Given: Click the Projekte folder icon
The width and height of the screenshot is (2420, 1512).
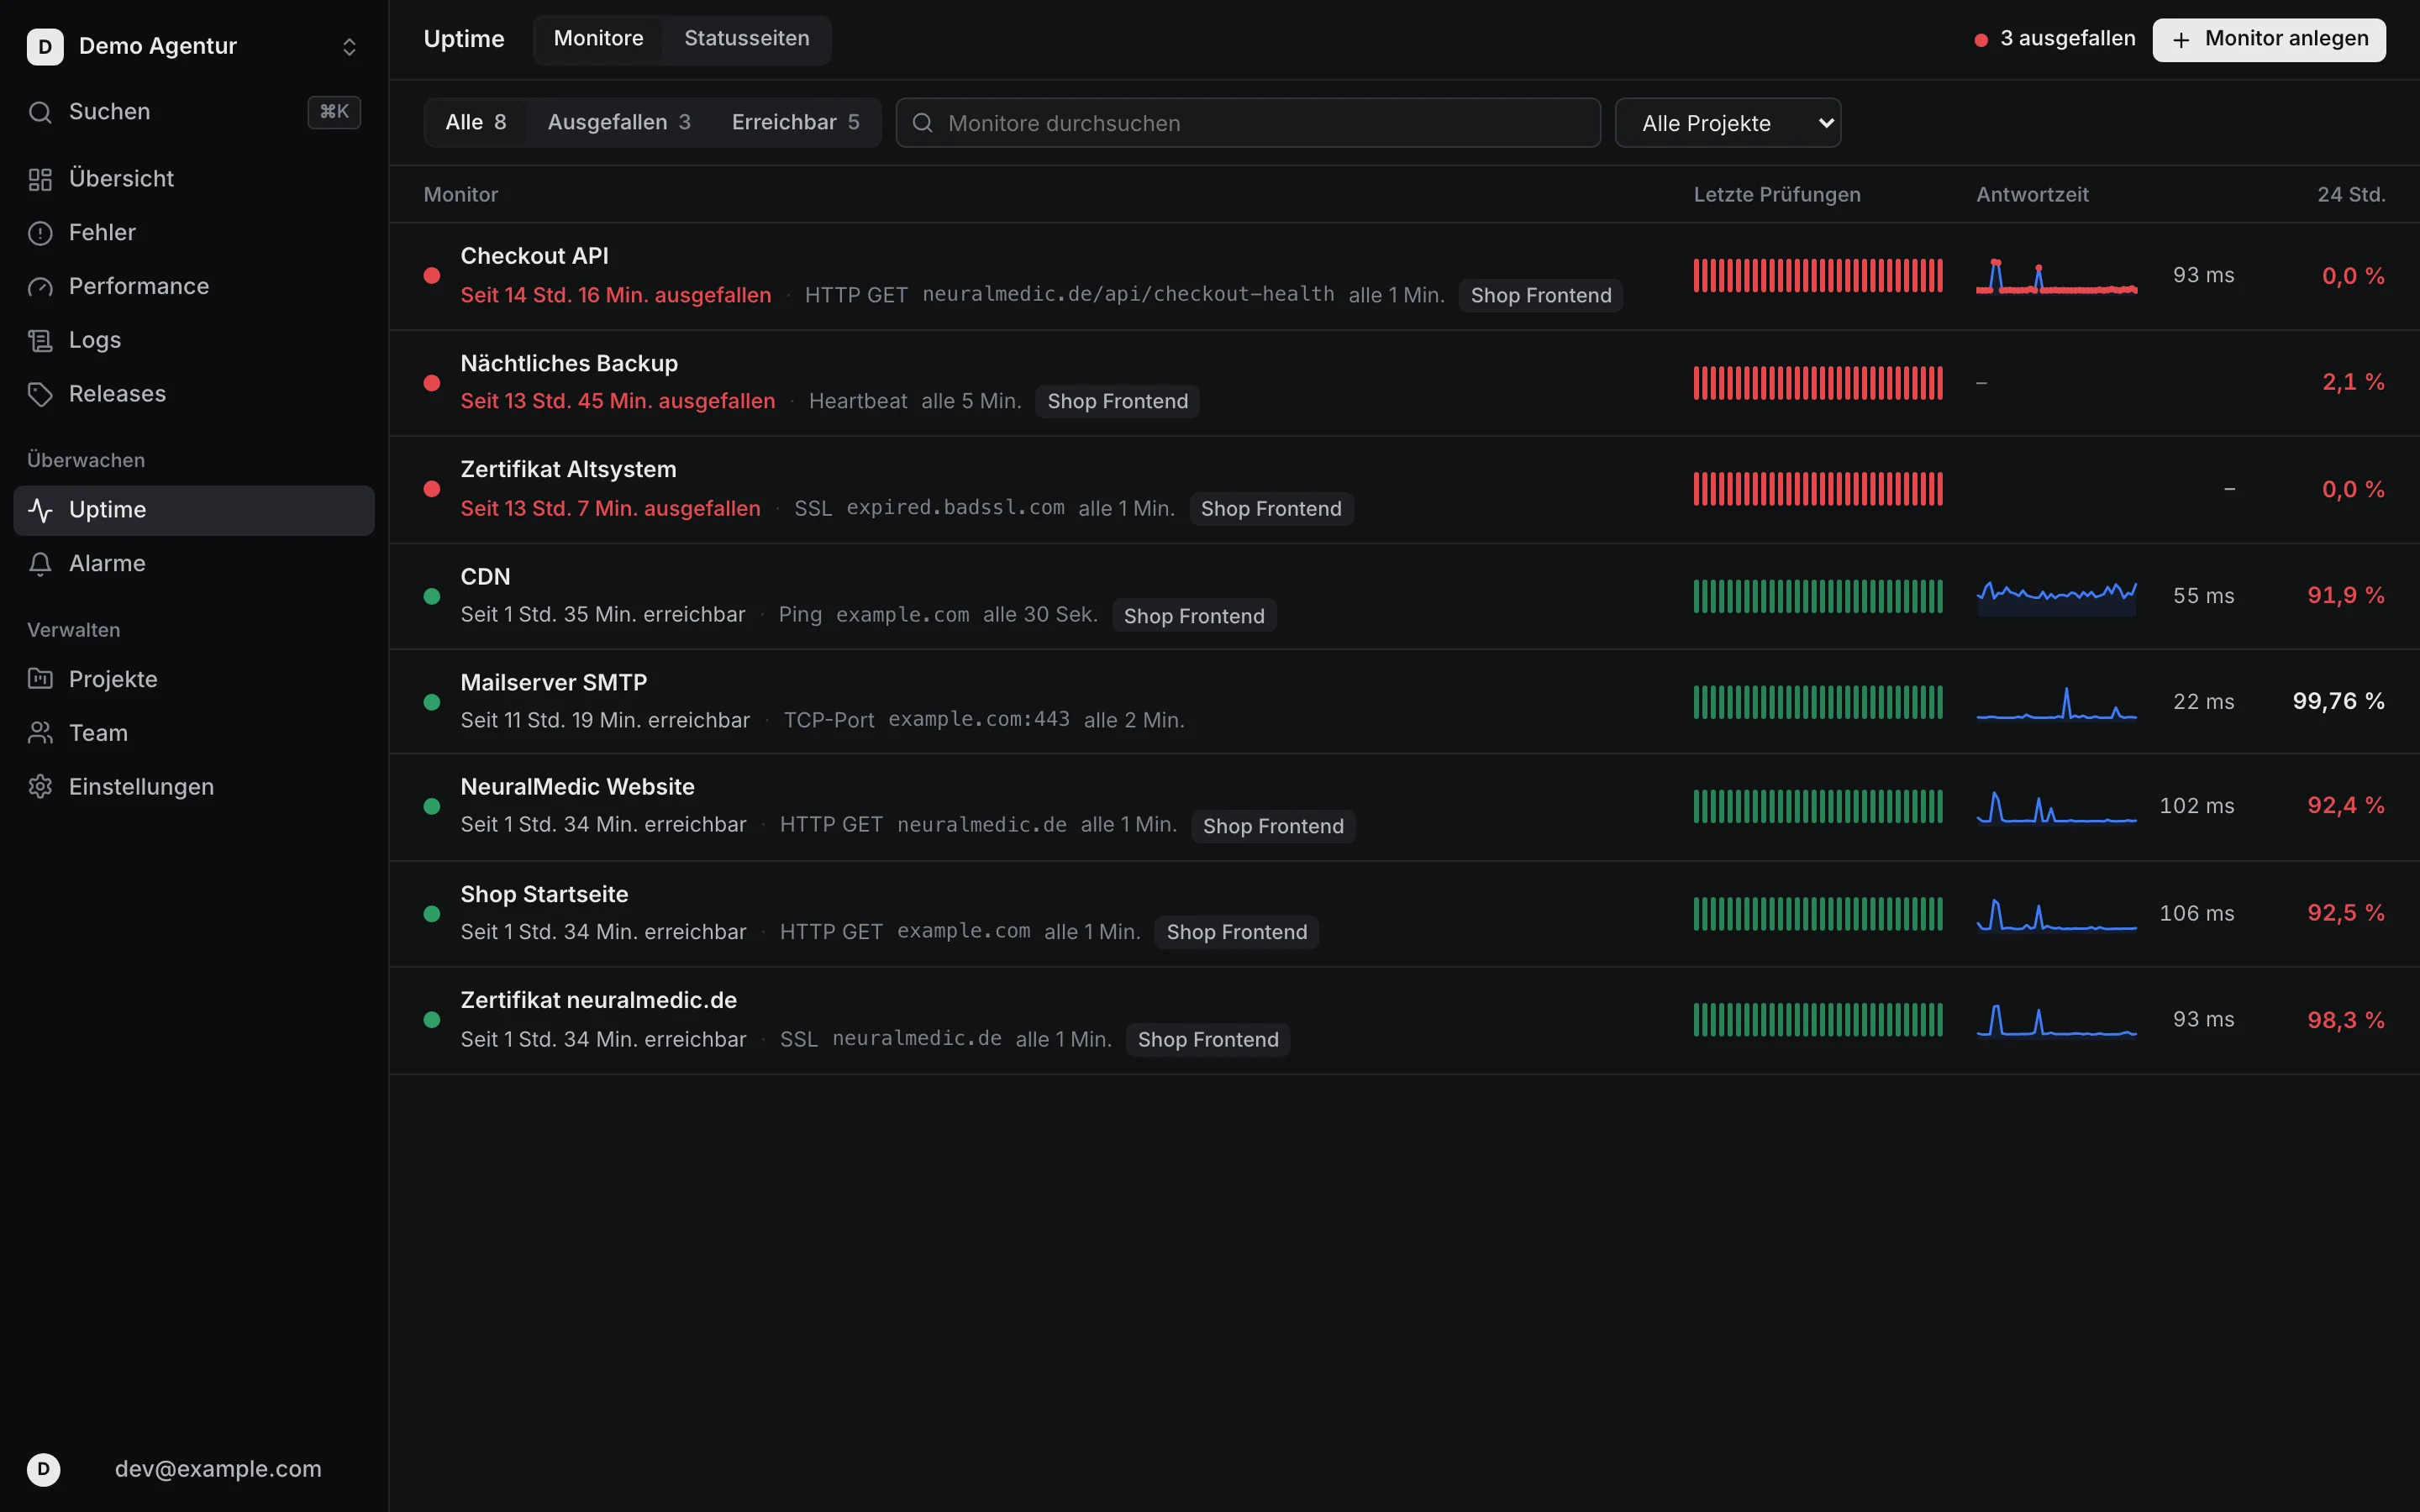Looking at the screenshot, I should pos(40,679).
